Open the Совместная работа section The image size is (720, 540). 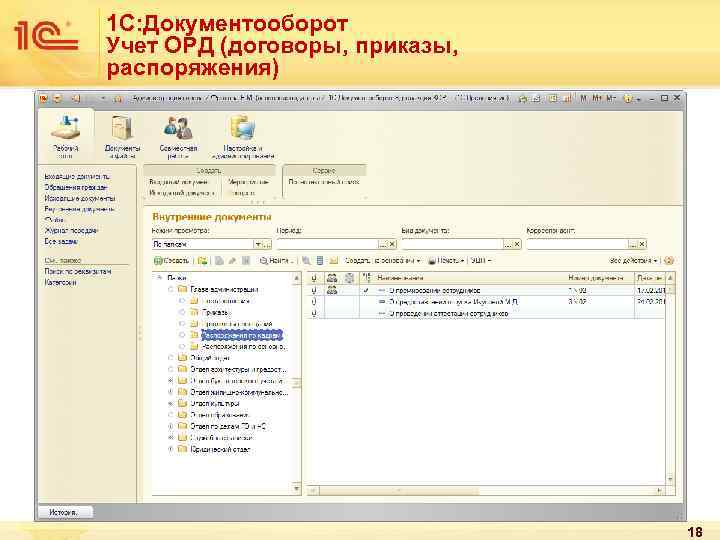point(178,136)
